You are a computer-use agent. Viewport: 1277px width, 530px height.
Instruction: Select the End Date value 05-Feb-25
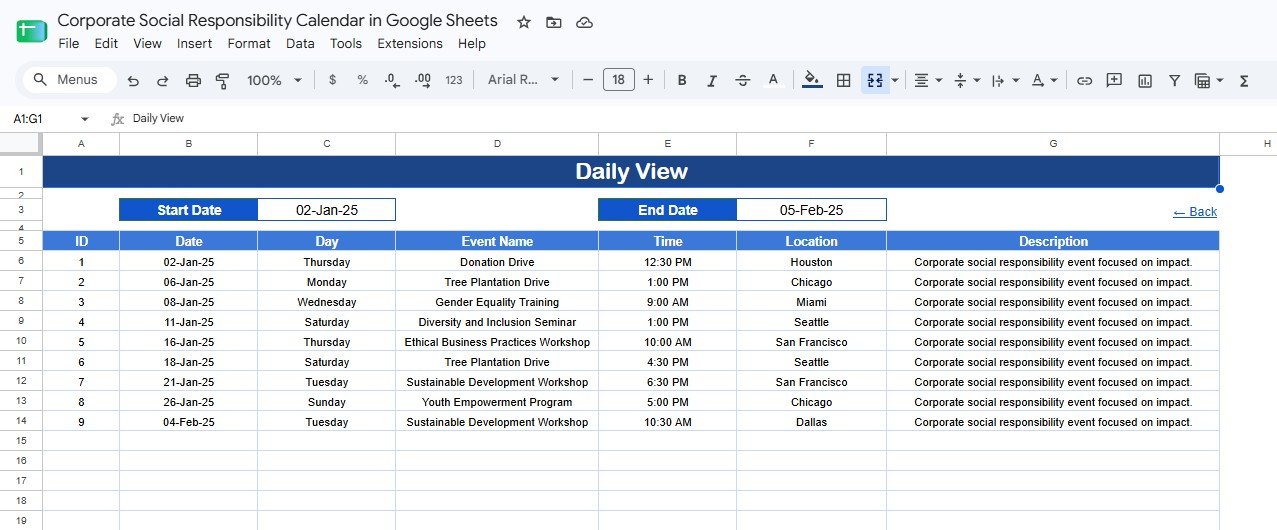point(811,210)
